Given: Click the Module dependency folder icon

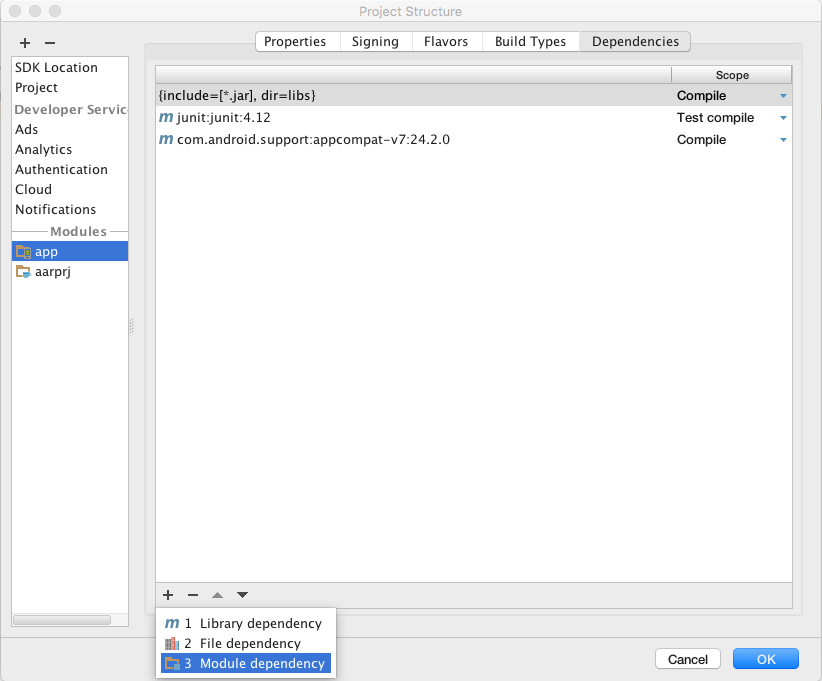Looking at the screenshot, I should tap(172, 663).
